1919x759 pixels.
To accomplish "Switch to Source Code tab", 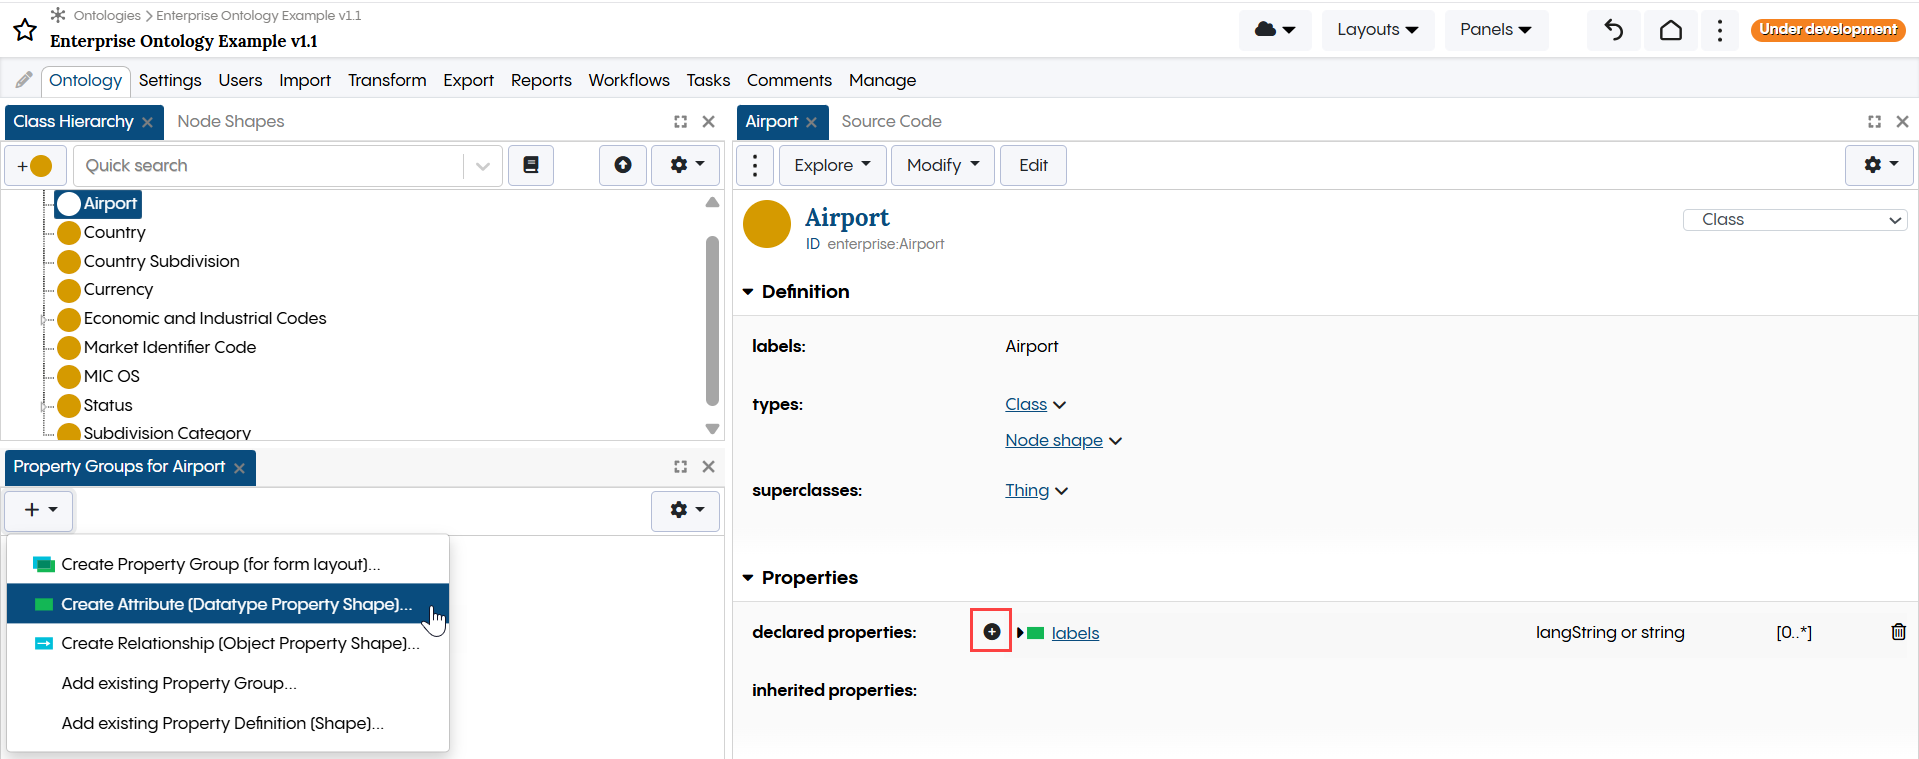I will click(x=891, y=121).
